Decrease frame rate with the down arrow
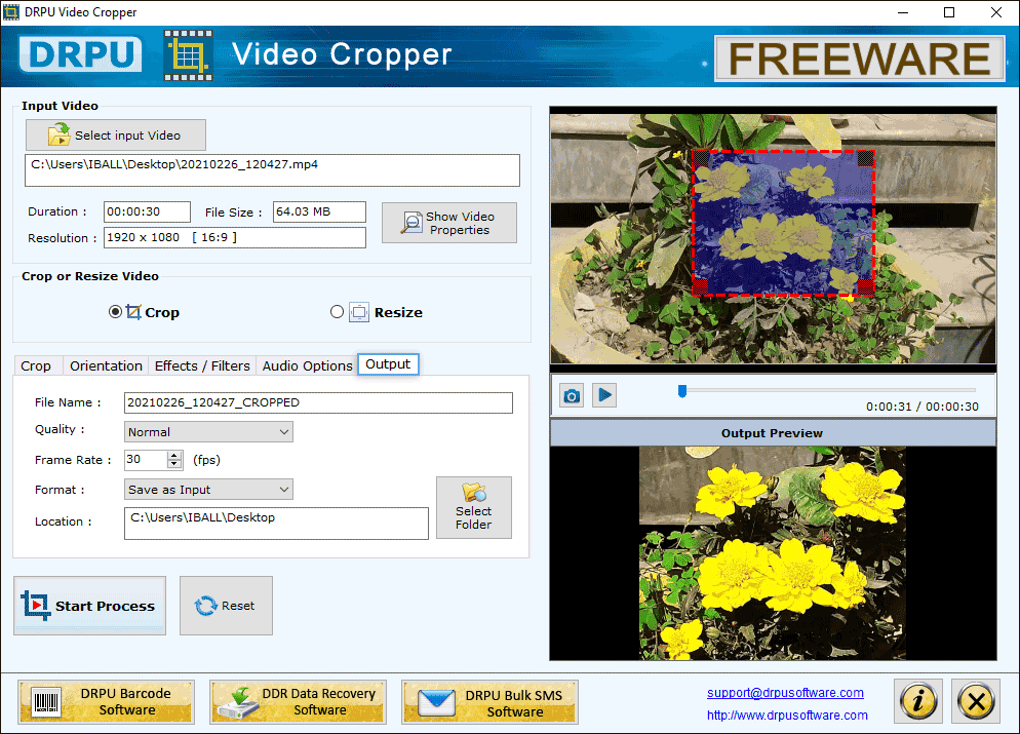Viewport: 1020px width, 734px height. tap(174, 464)
